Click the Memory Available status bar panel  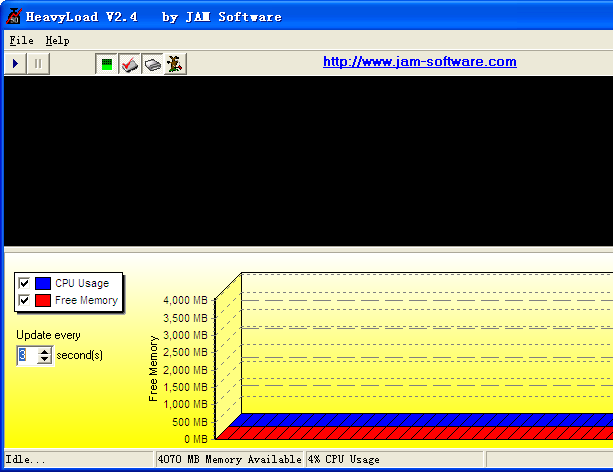point(229,460)
